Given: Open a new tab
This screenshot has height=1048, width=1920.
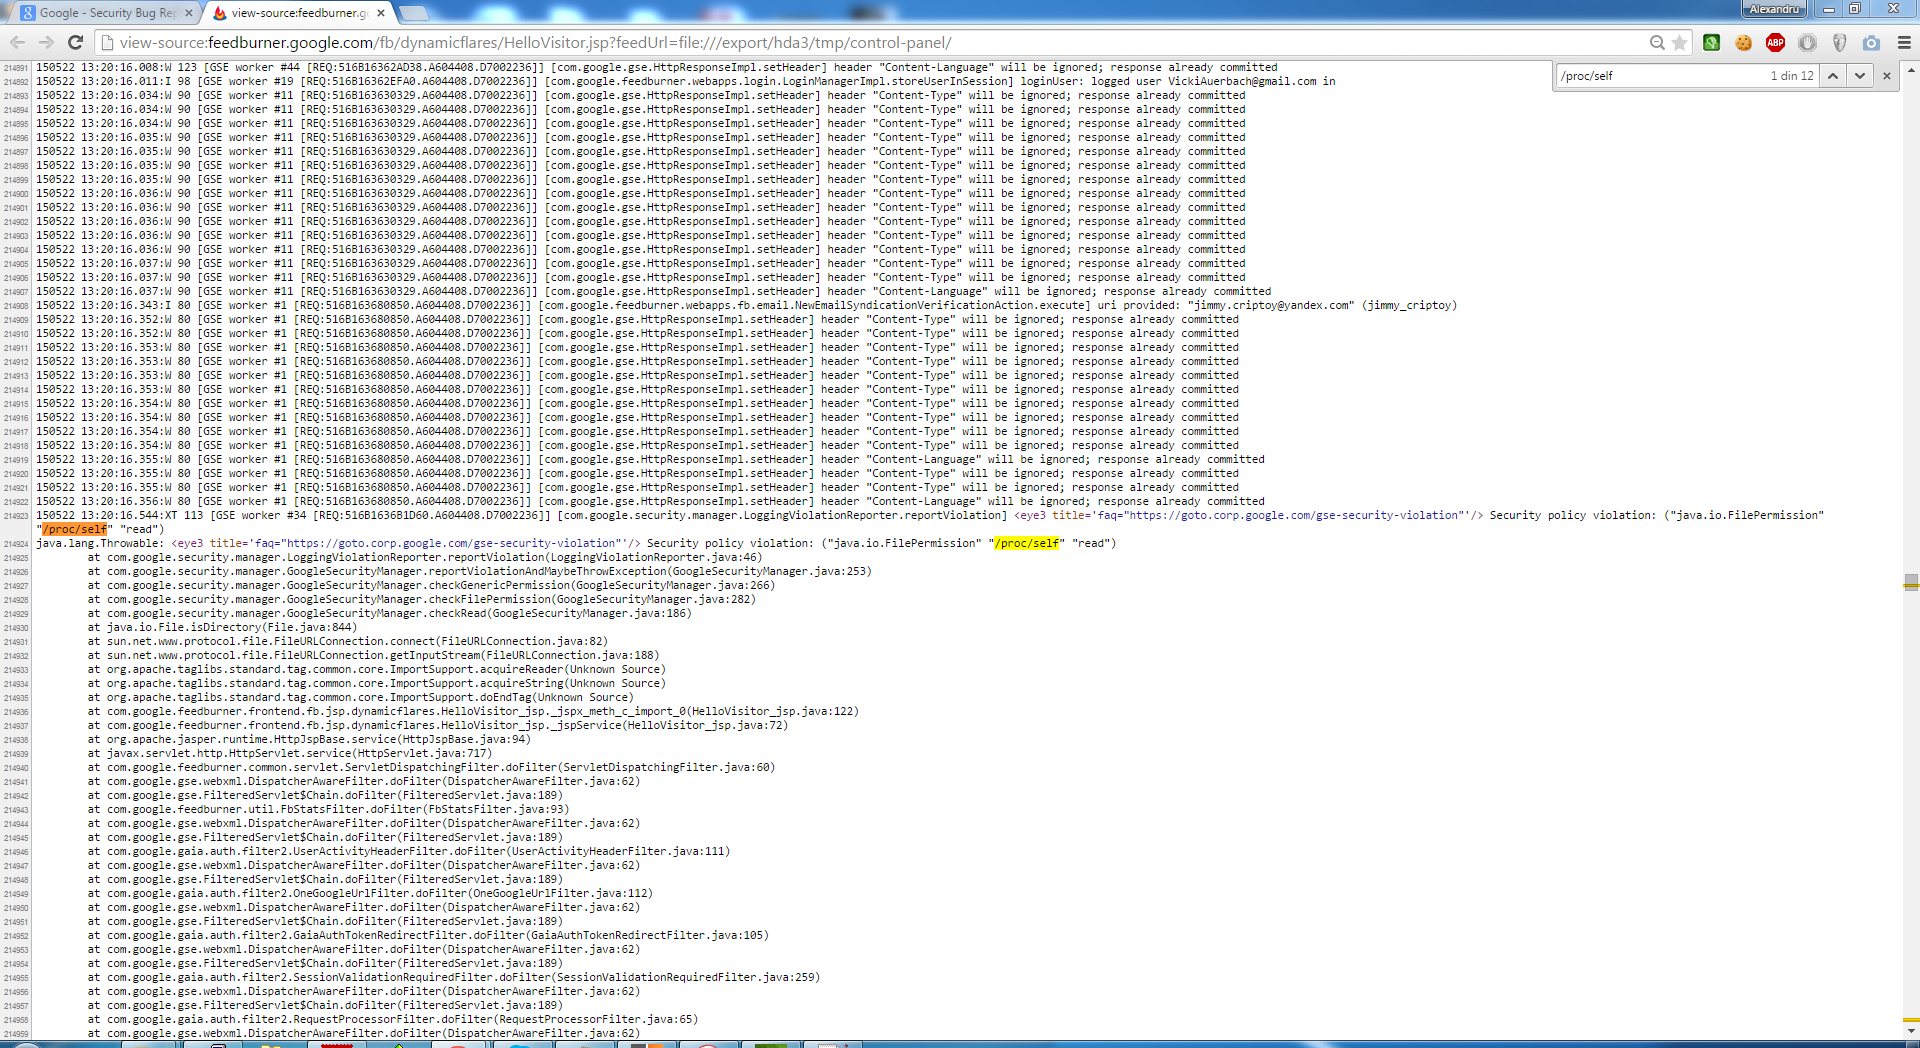Looking at the screenshot, I should pos(414,13).
